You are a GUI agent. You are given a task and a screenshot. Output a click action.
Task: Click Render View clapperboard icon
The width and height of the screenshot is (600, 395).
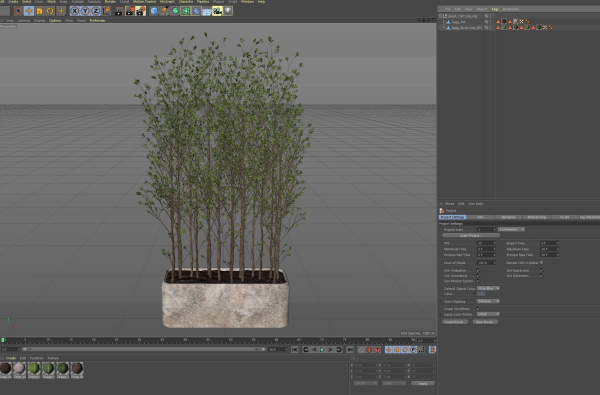pos(119,11)
